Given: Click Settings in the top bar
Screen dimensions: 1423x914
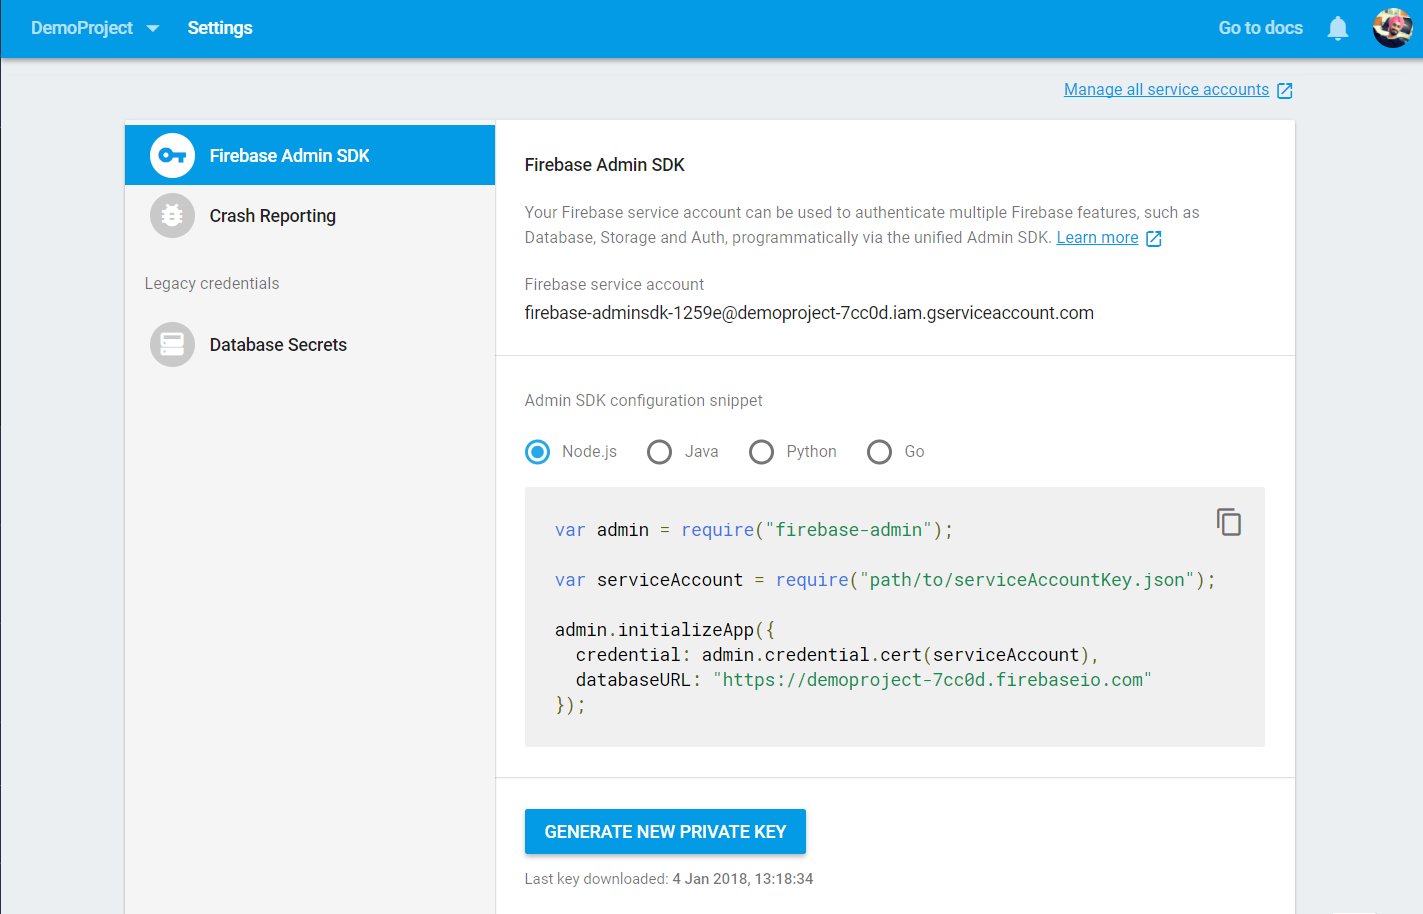Looking at the screenshot, I should point(220,28).
